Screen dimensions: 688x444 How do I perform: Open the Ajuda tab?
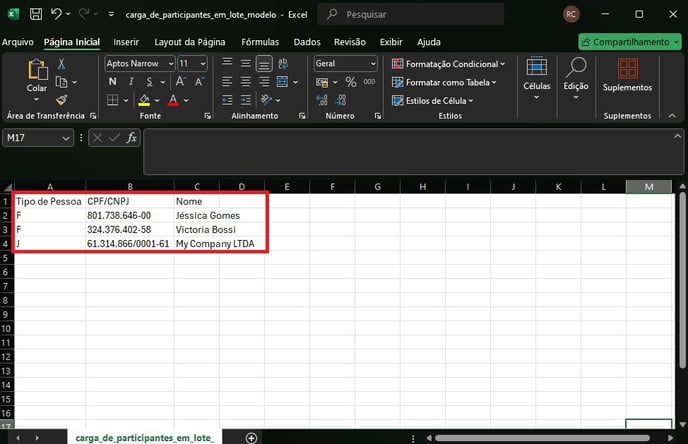[429, 42]
